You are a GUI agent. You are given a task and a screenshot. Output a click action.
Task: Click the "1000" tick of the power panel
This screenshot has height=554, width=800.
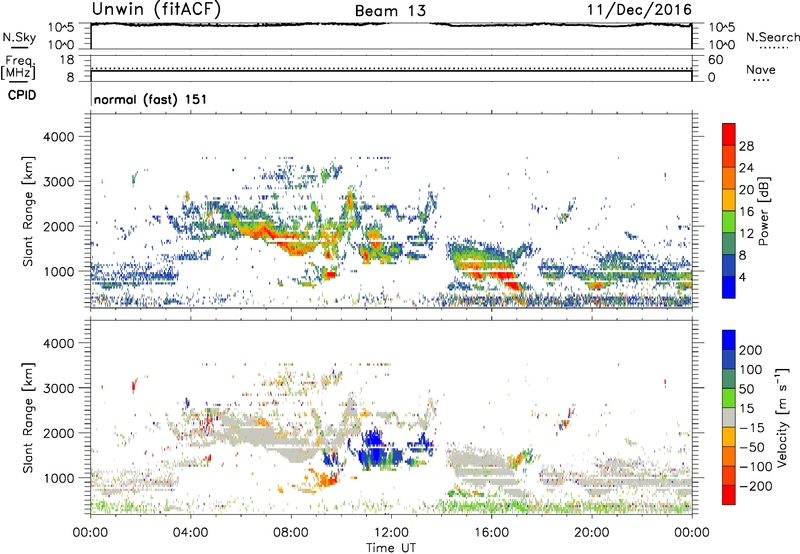pyautogui.click(x=58, y=272)
